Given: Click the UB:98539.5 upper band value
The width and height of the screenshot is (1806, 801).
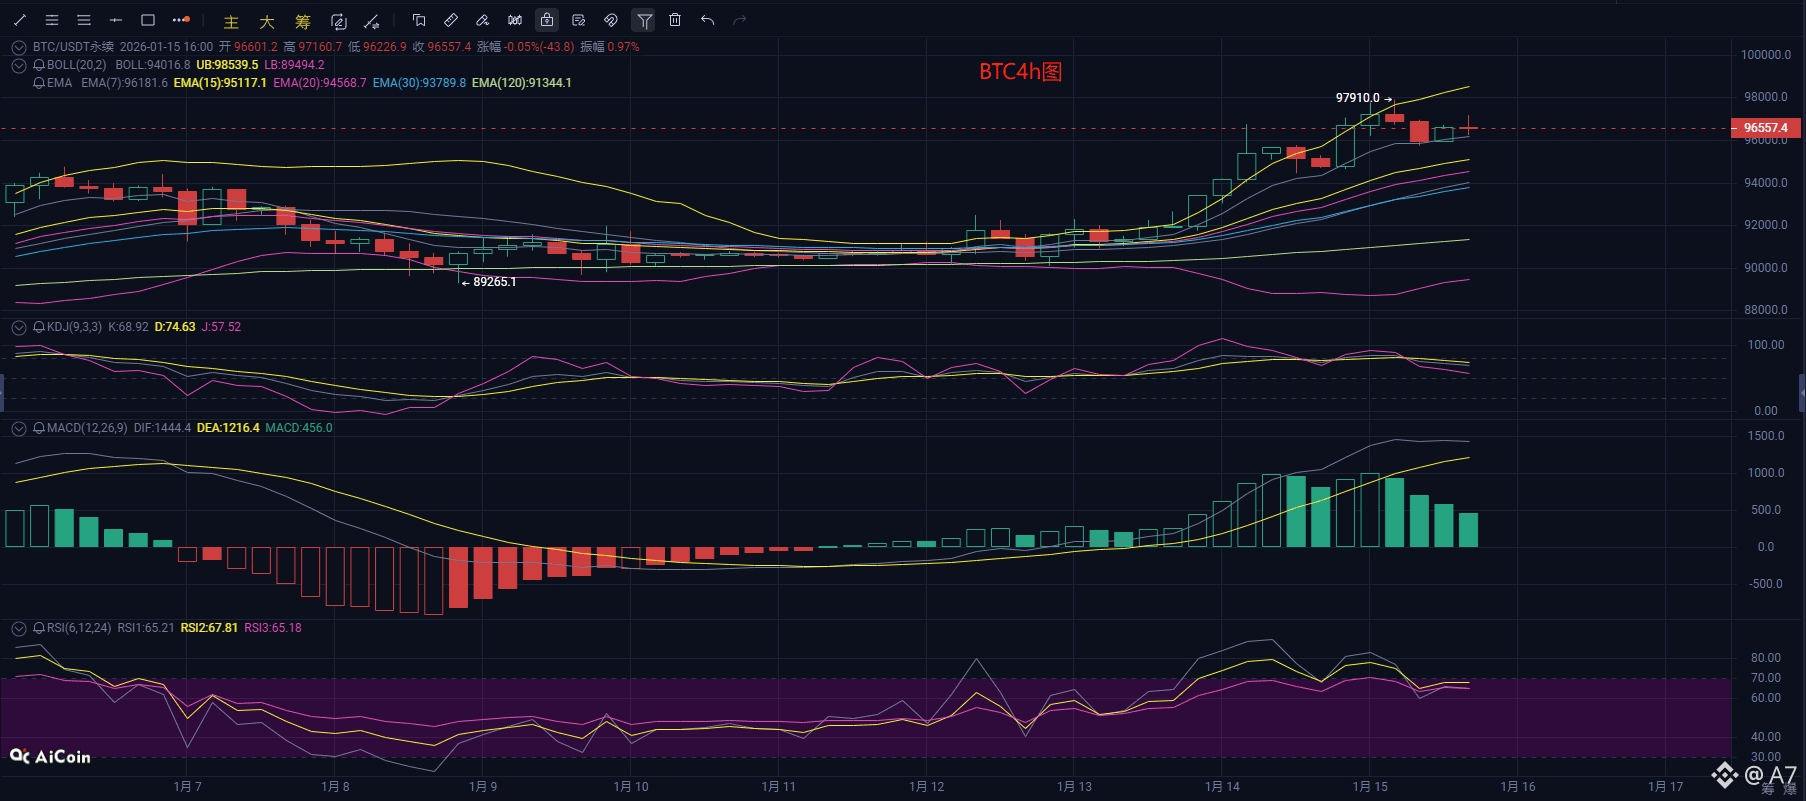Looking at the screenshot, I should pyautogui.click(x=227, y=65).
